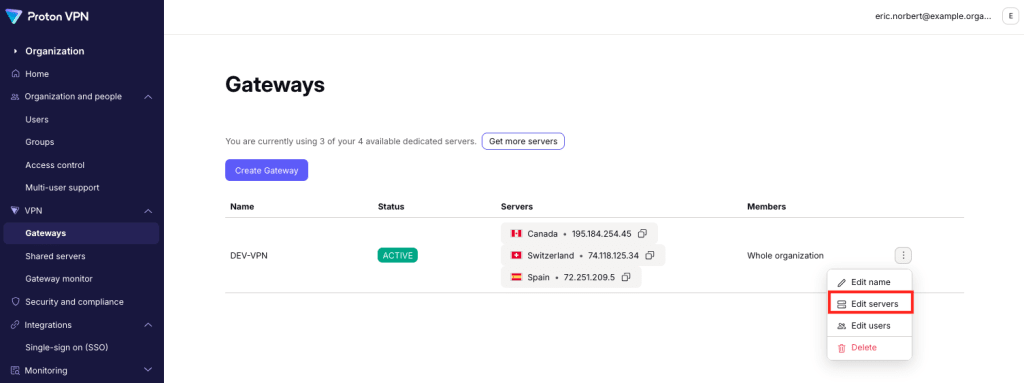
Task: Click the Name column header
Action: click(242, 207)
